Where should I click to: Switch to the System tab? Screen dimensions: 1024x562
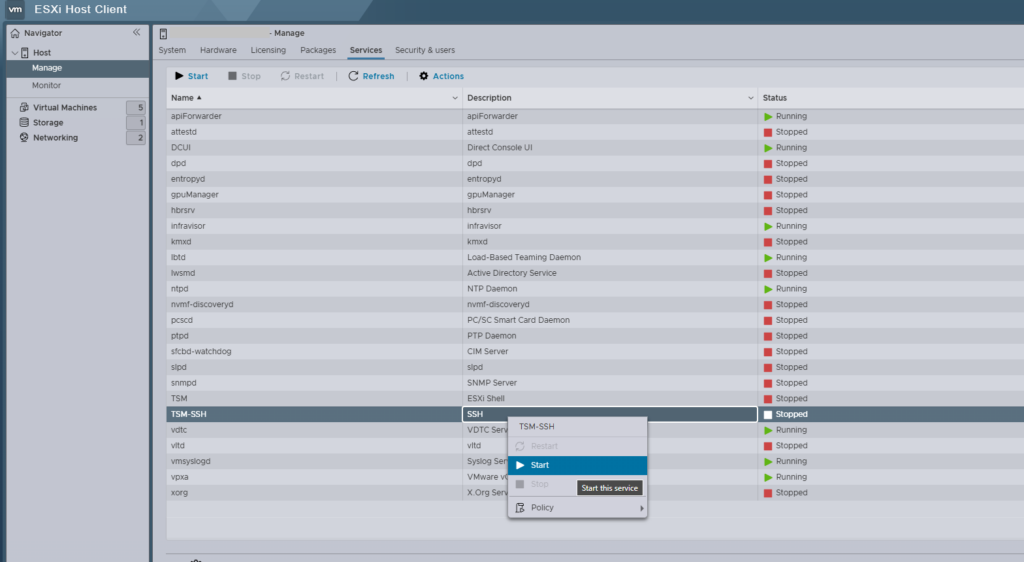172,50
